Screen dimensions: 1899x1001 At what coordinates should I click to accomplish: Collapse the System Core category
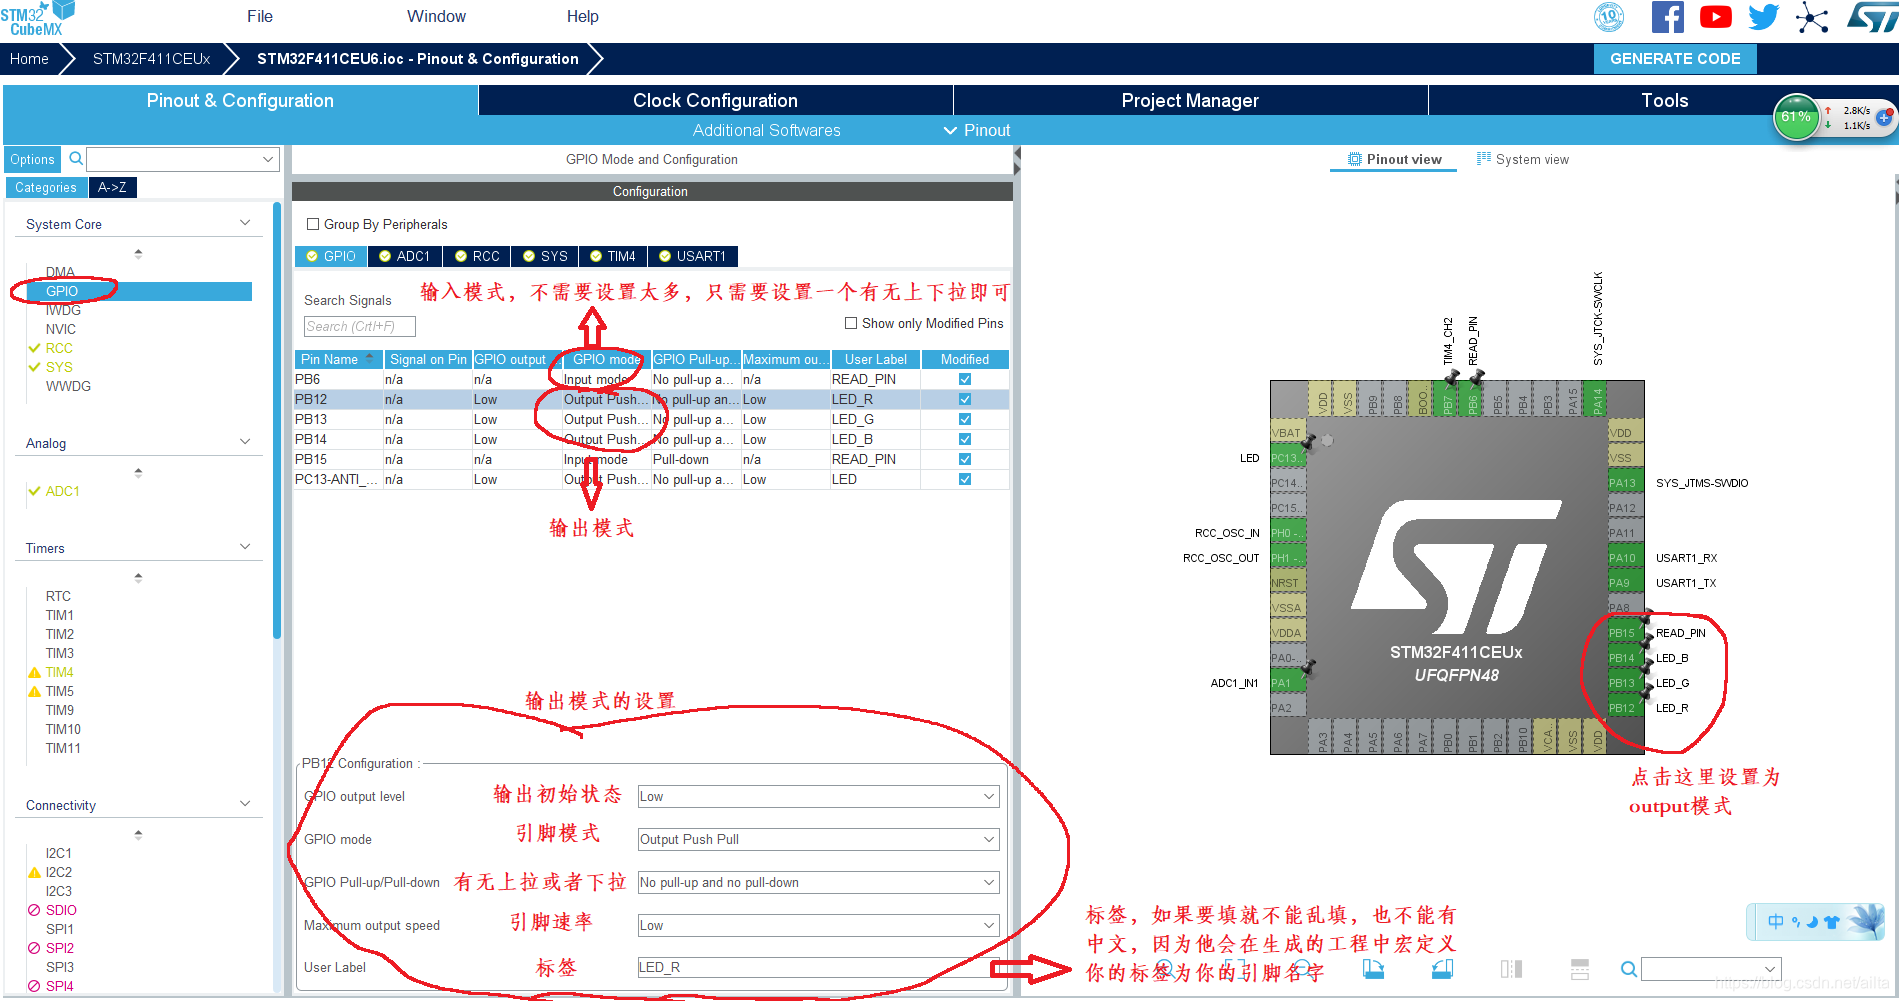tap(245, 223)
